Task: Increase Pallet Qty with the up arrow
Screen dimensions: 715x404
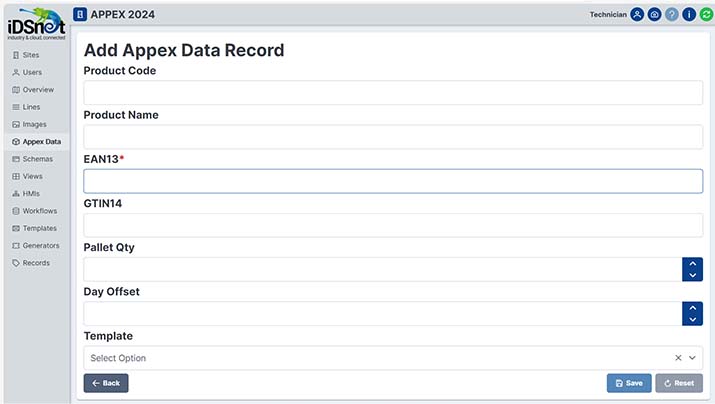Action: 693,264
